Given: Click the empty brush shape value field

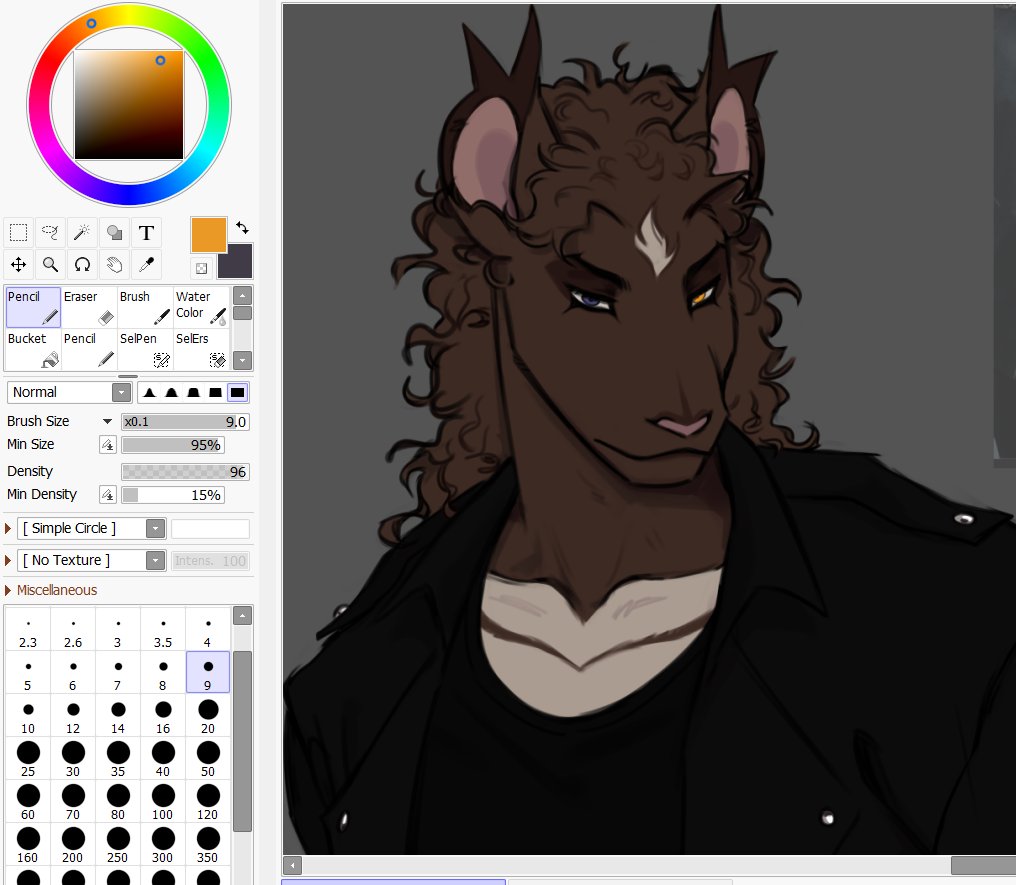Looking at the screenshot, I should [x=211, y=529].
